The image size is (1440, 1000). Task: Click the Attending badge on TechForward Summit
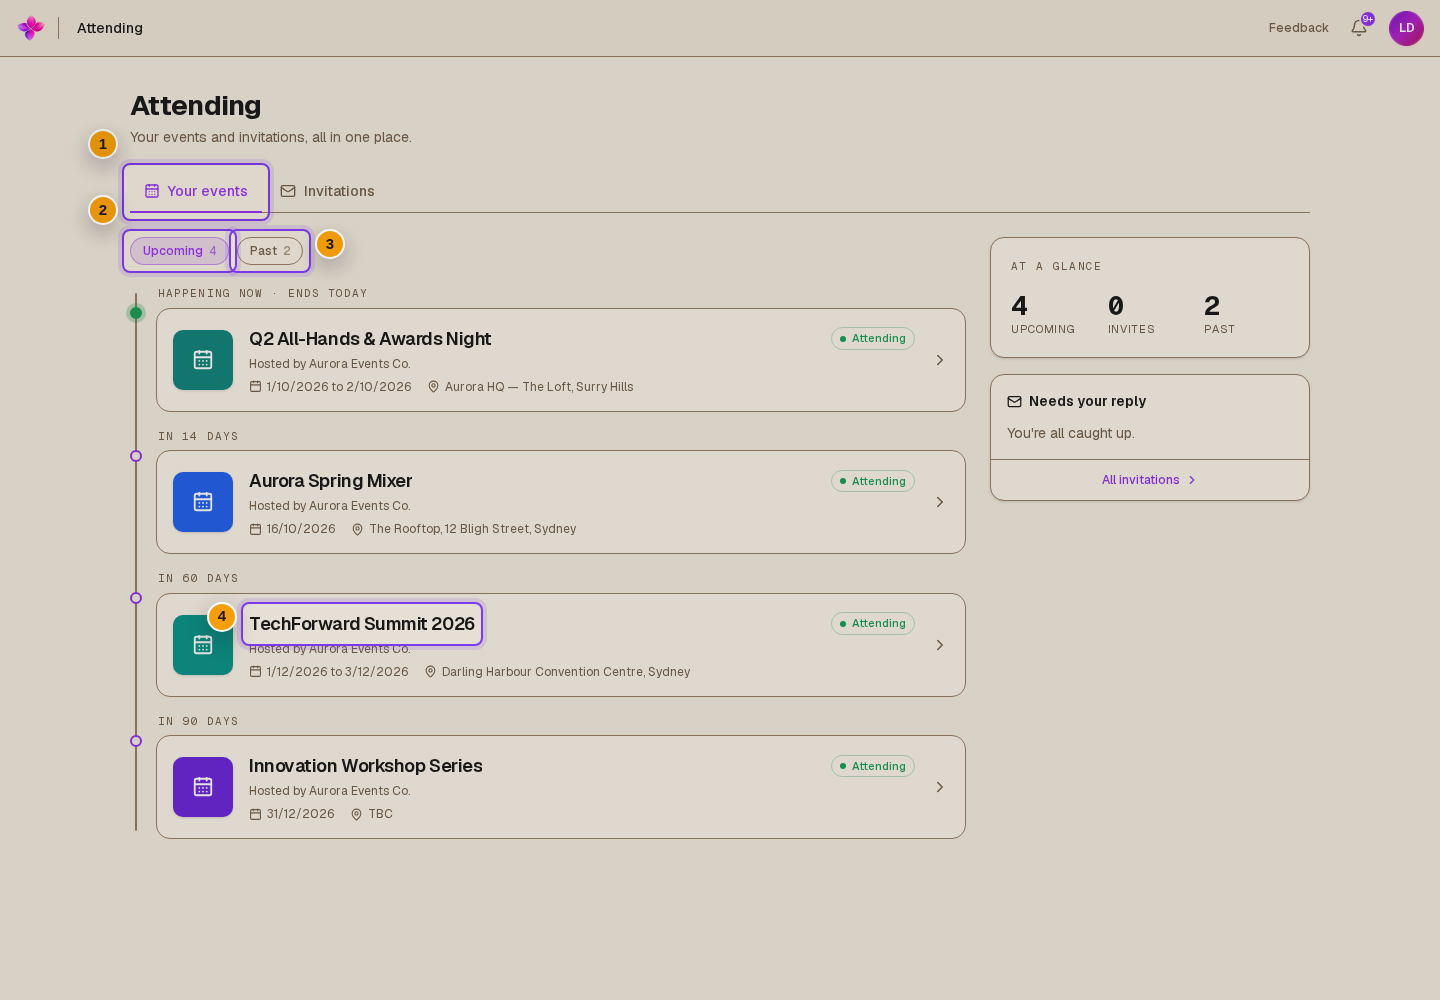tap(873, 623)
